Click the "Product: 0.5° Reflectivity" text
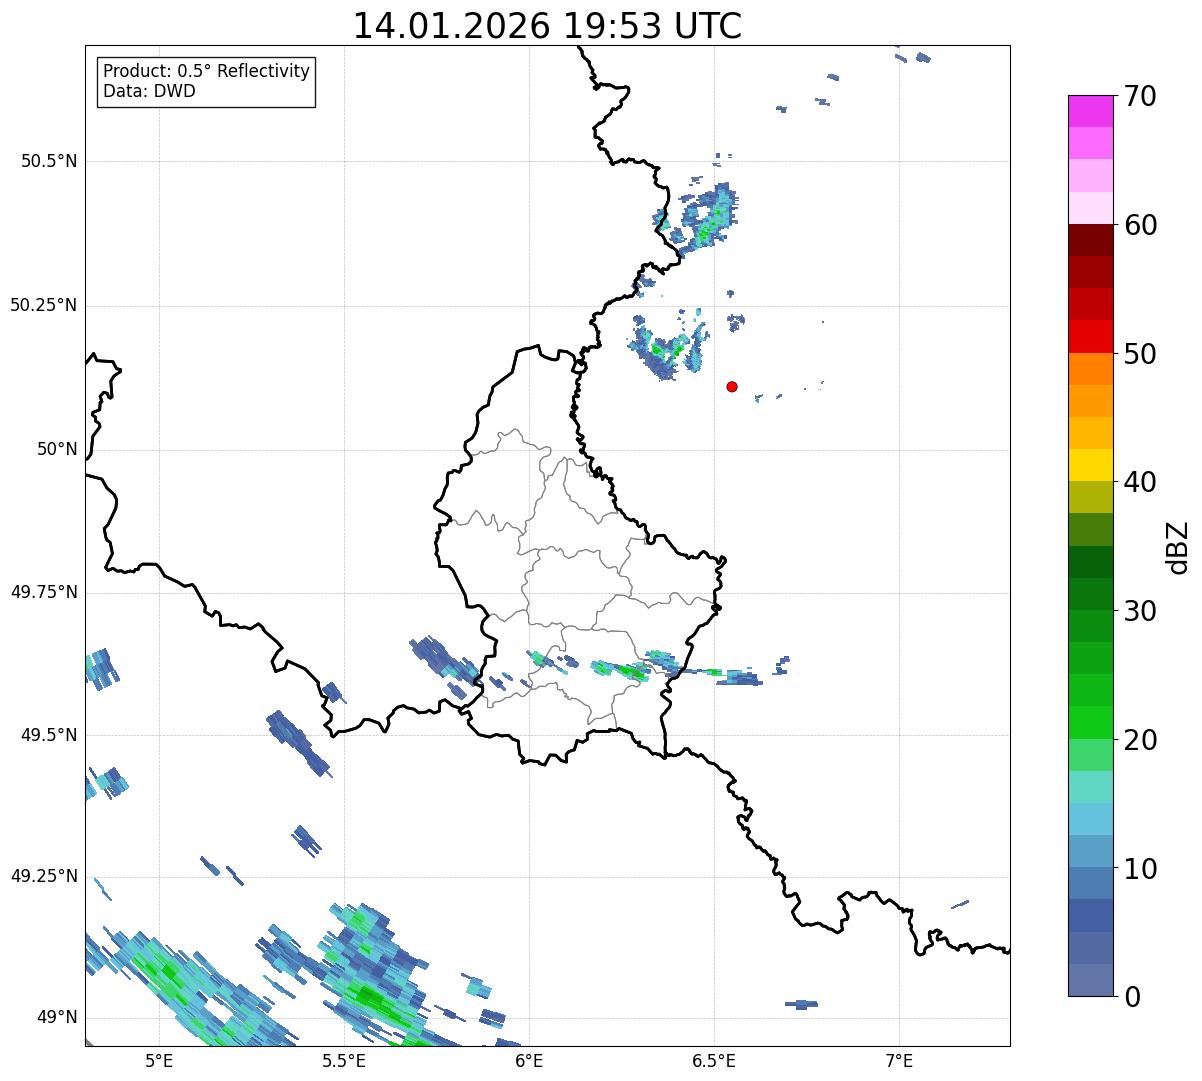This screenshot has width=1202, height=1081. [x=206, y=72]
